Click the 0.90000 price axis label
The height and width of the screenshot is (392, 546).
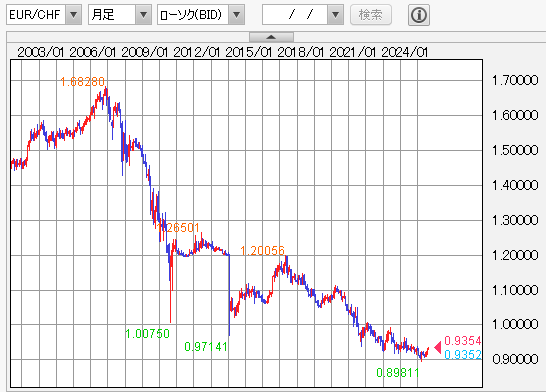(x=515, y=359)
